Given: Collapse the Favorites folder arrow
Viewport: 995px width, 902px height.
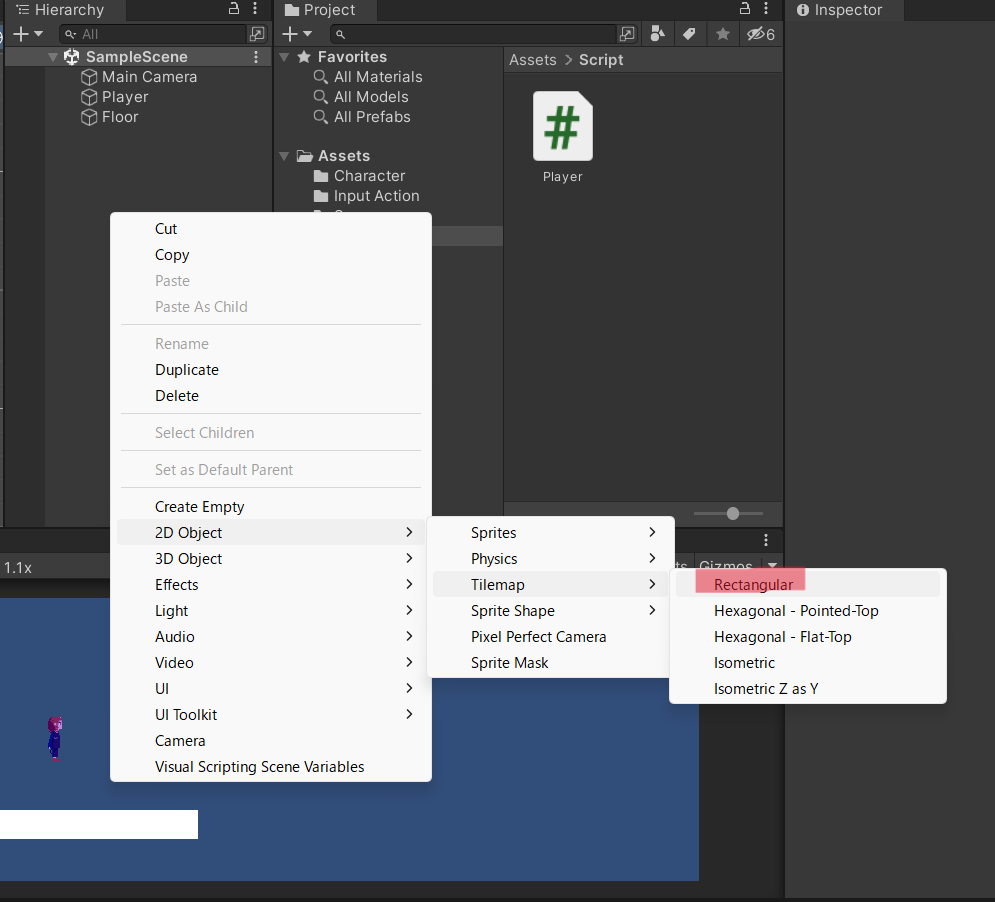Looking at the screenshot, I should point(284,57).
